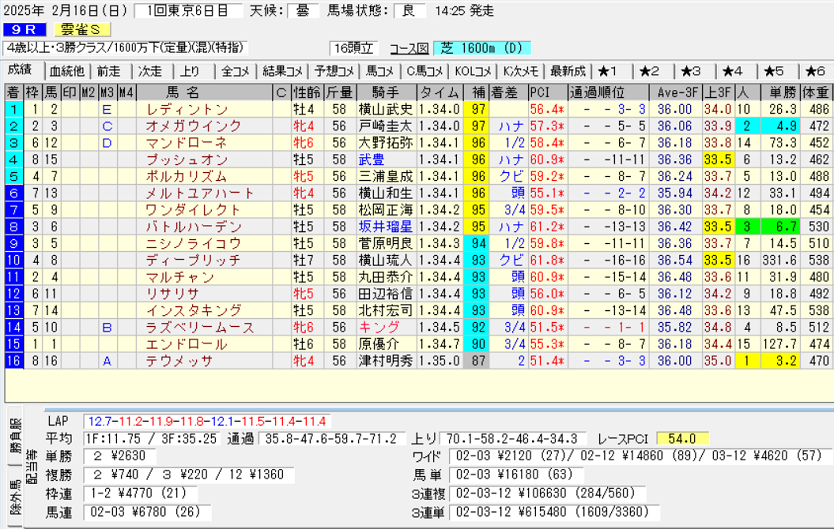834x529 pixels.
Task: Select the ★4 star tab
Action: coord(732,71)
